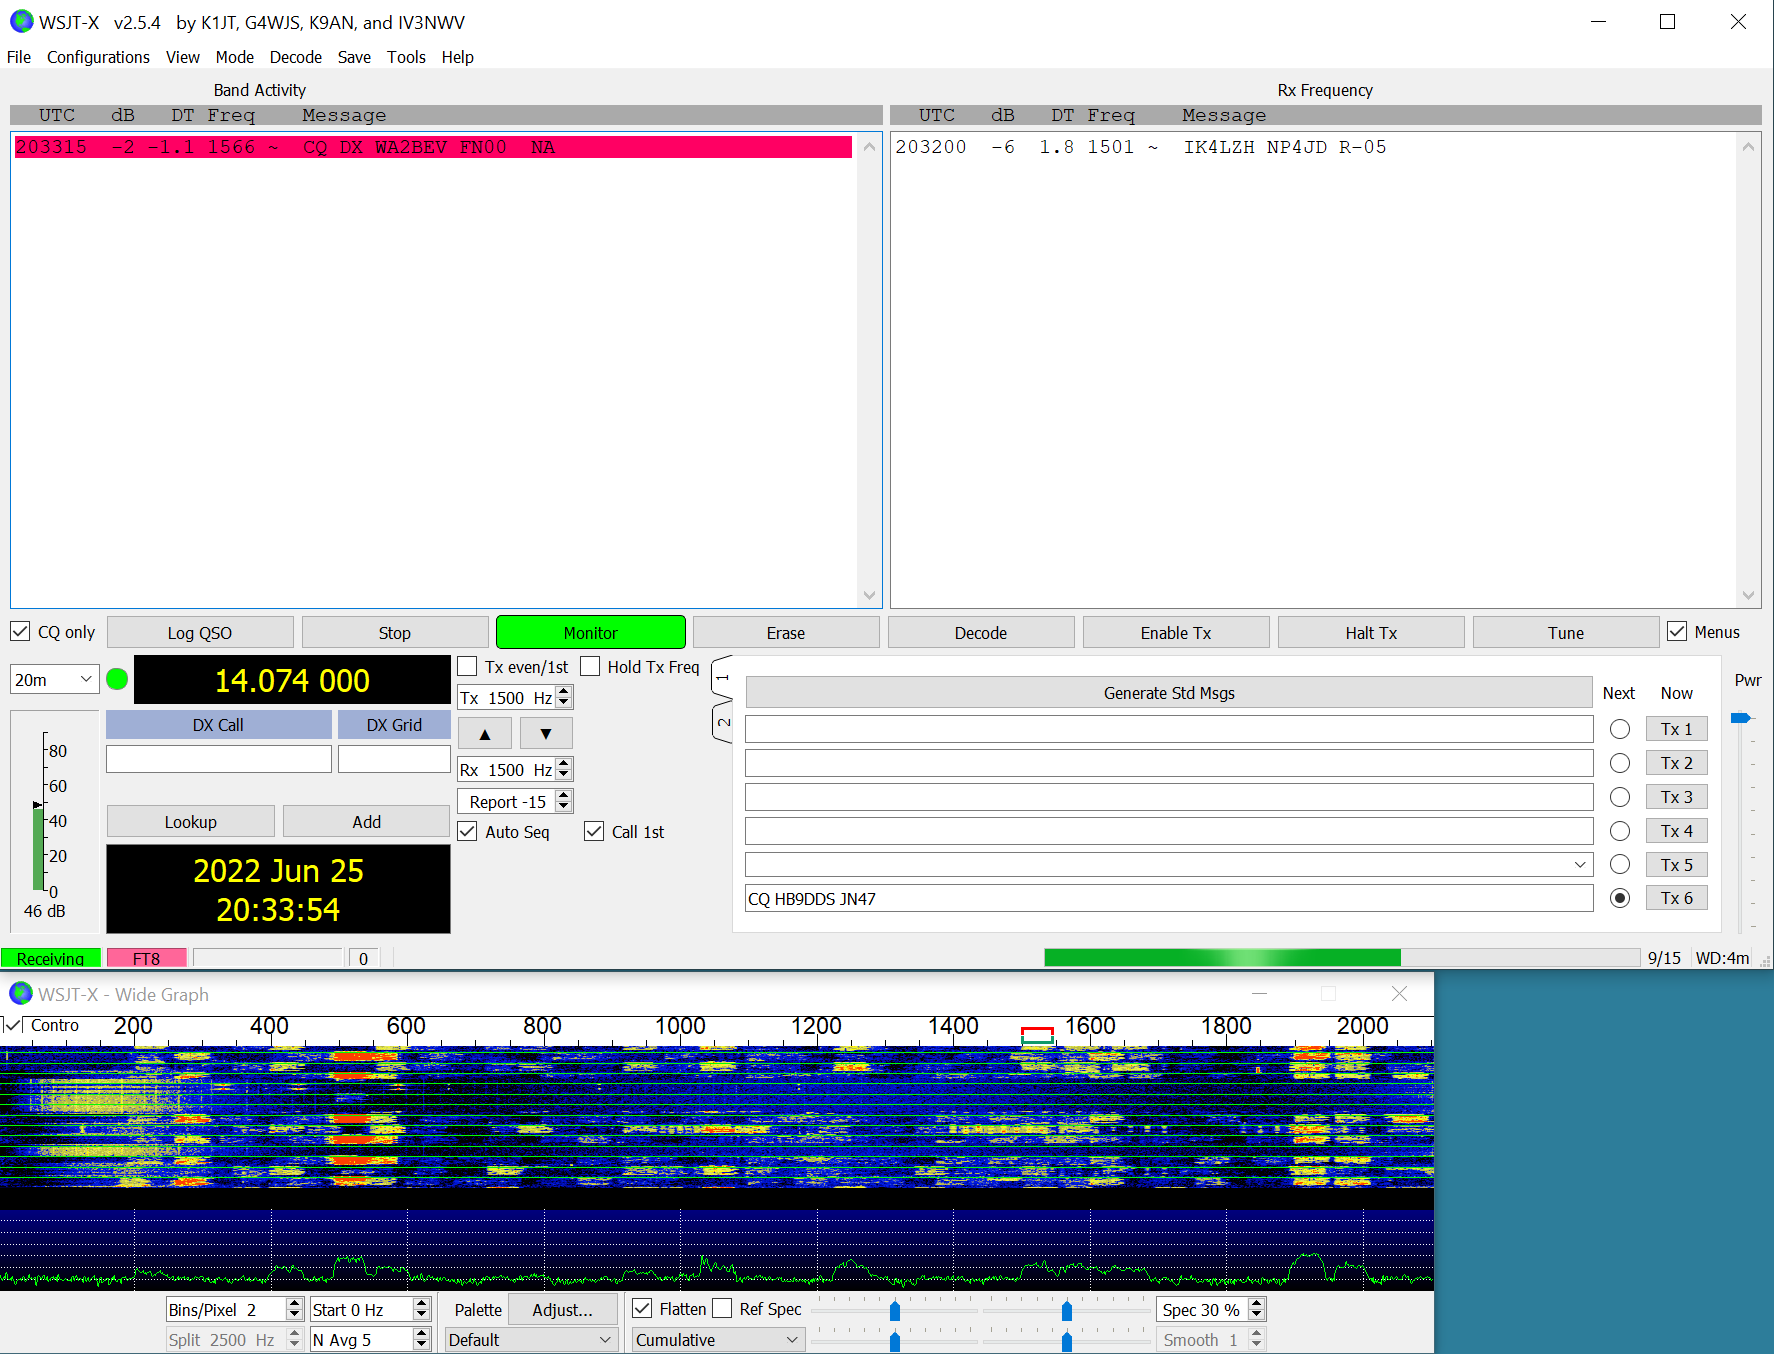Click the Decode button
Image resolution: width=1774 pixels, height=1354 pixels.
point(981,632)
